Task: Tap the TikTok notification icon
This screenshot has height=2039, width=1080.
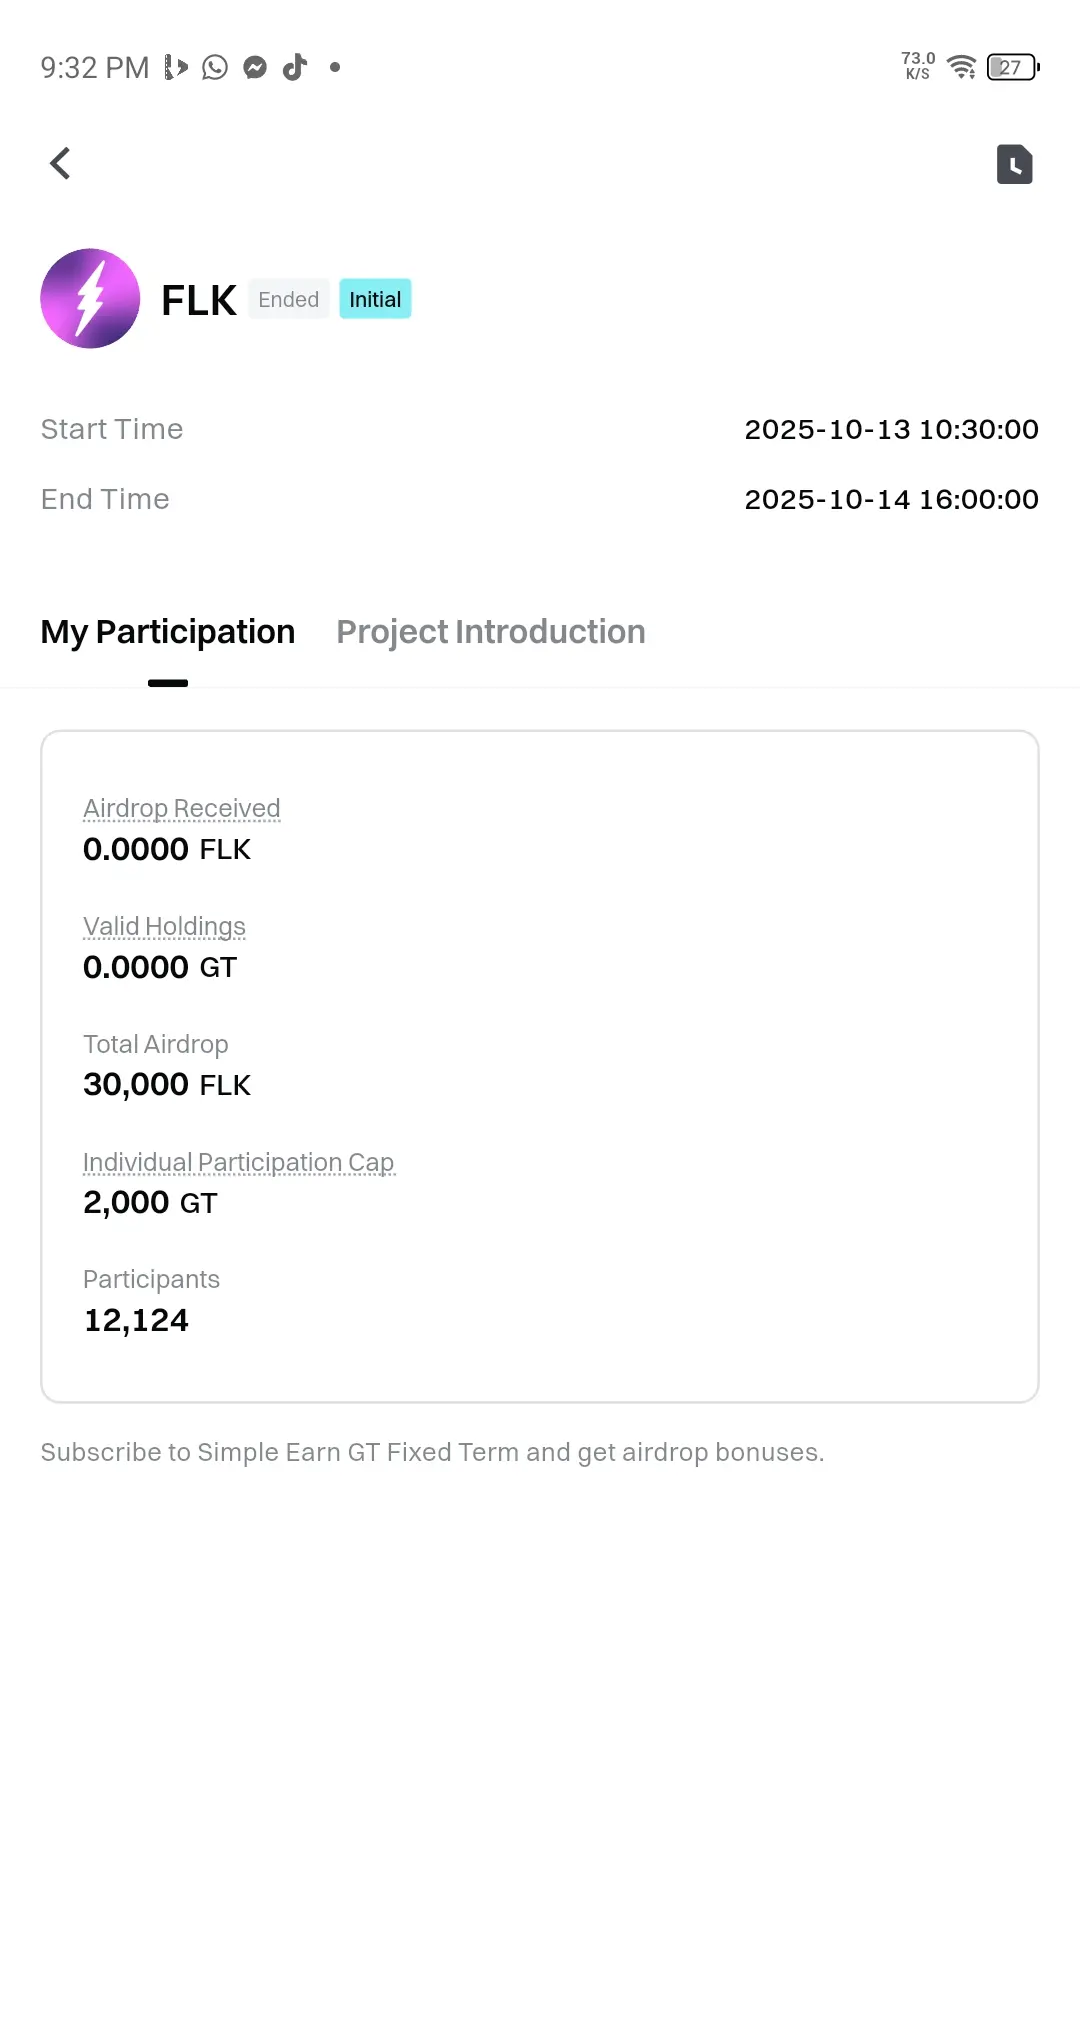Action: [295, 67]
